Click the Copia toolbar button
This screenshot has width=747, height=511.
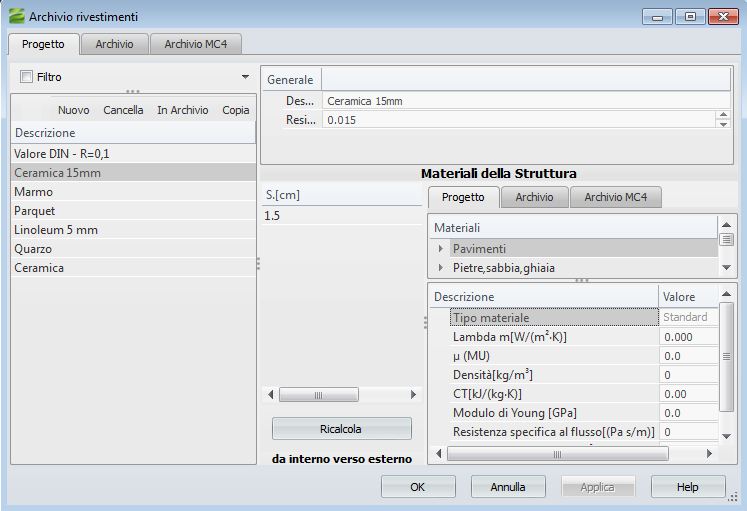pyautogui.click(x=236, y=110)
